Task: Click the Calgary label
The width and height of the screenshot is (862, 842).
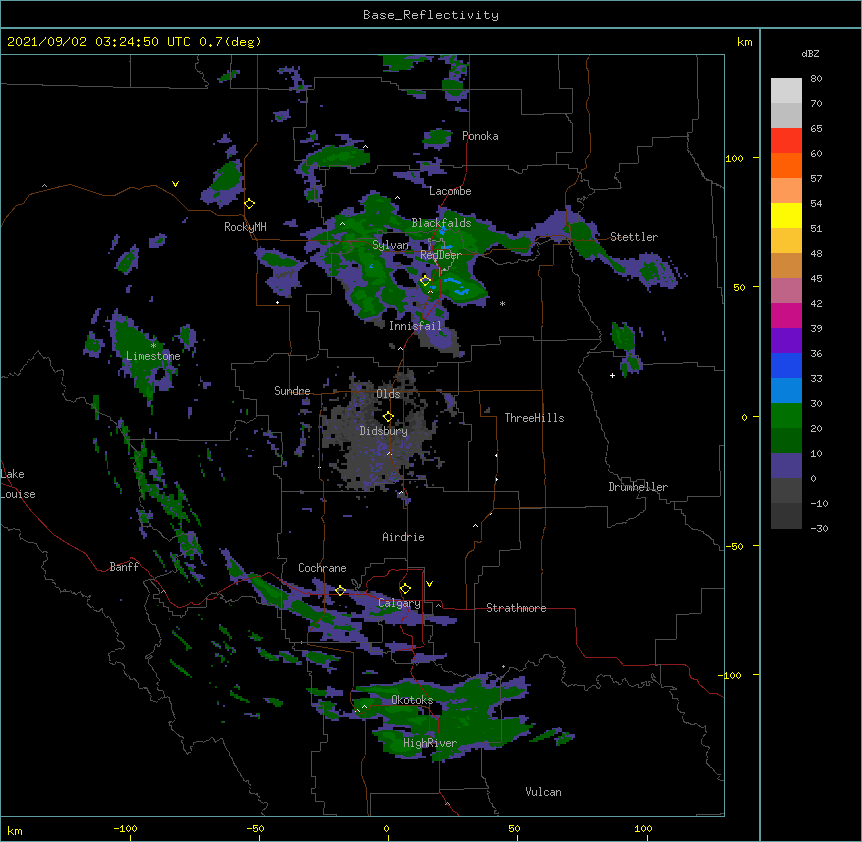Action: [x=399, y=603]
